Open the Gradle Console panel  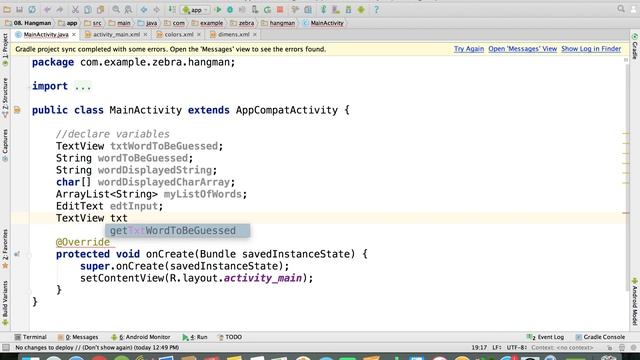tap(600, 337)
